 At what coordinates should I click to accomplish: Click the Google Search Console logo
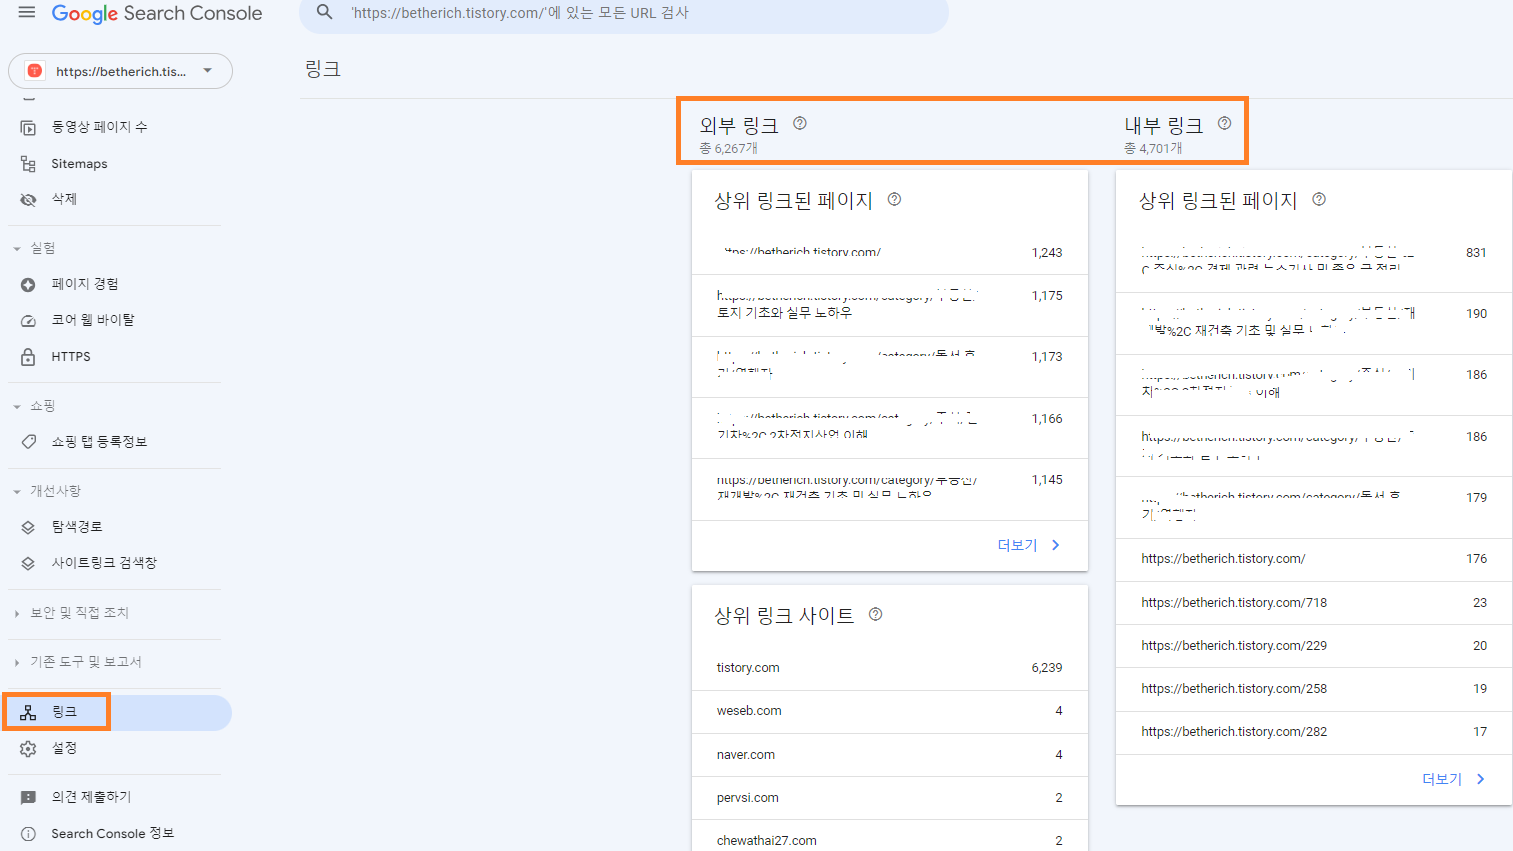pyautogui.click(x=157, y=13)
